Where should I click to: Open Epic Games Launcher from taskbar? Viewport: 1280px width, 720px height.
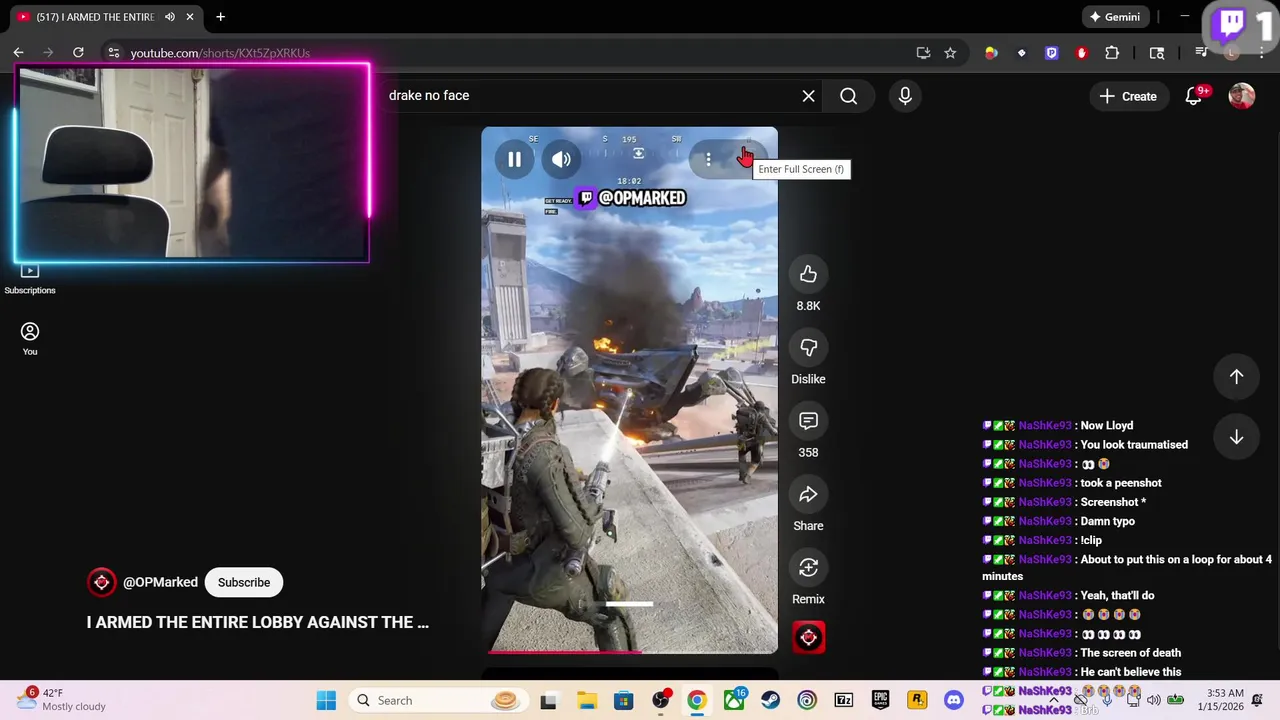click(881, 700)
